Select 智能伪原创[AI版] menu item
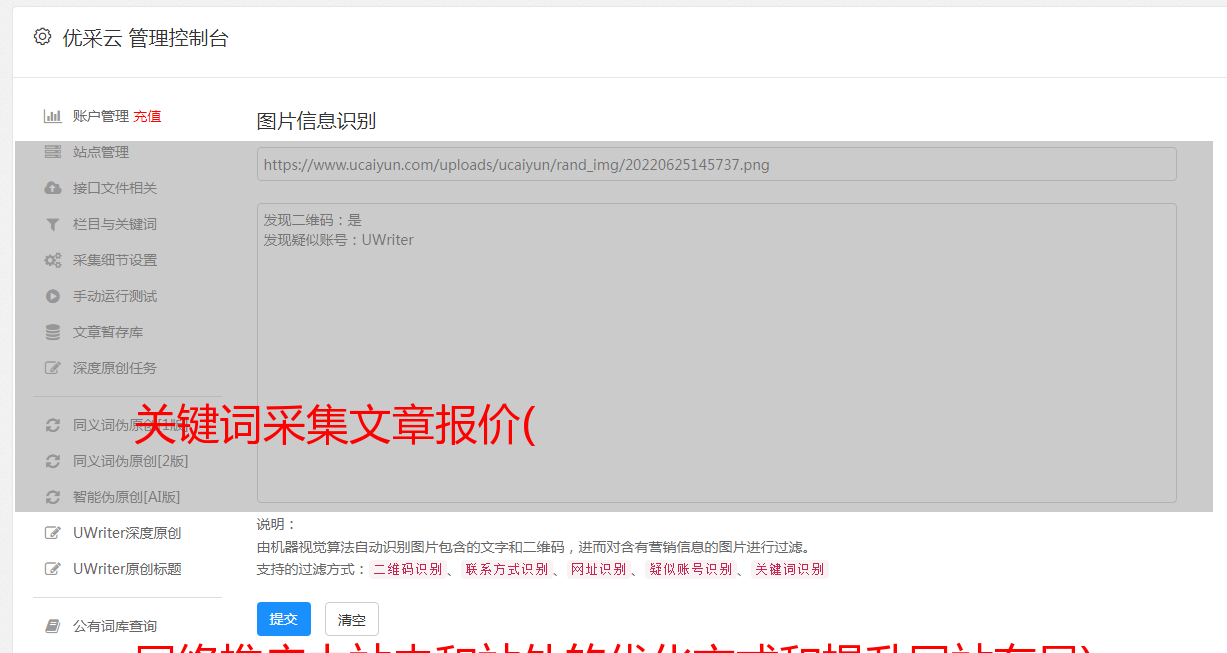The height and width of the screenshot is (653, 1227). click(127, 497)
